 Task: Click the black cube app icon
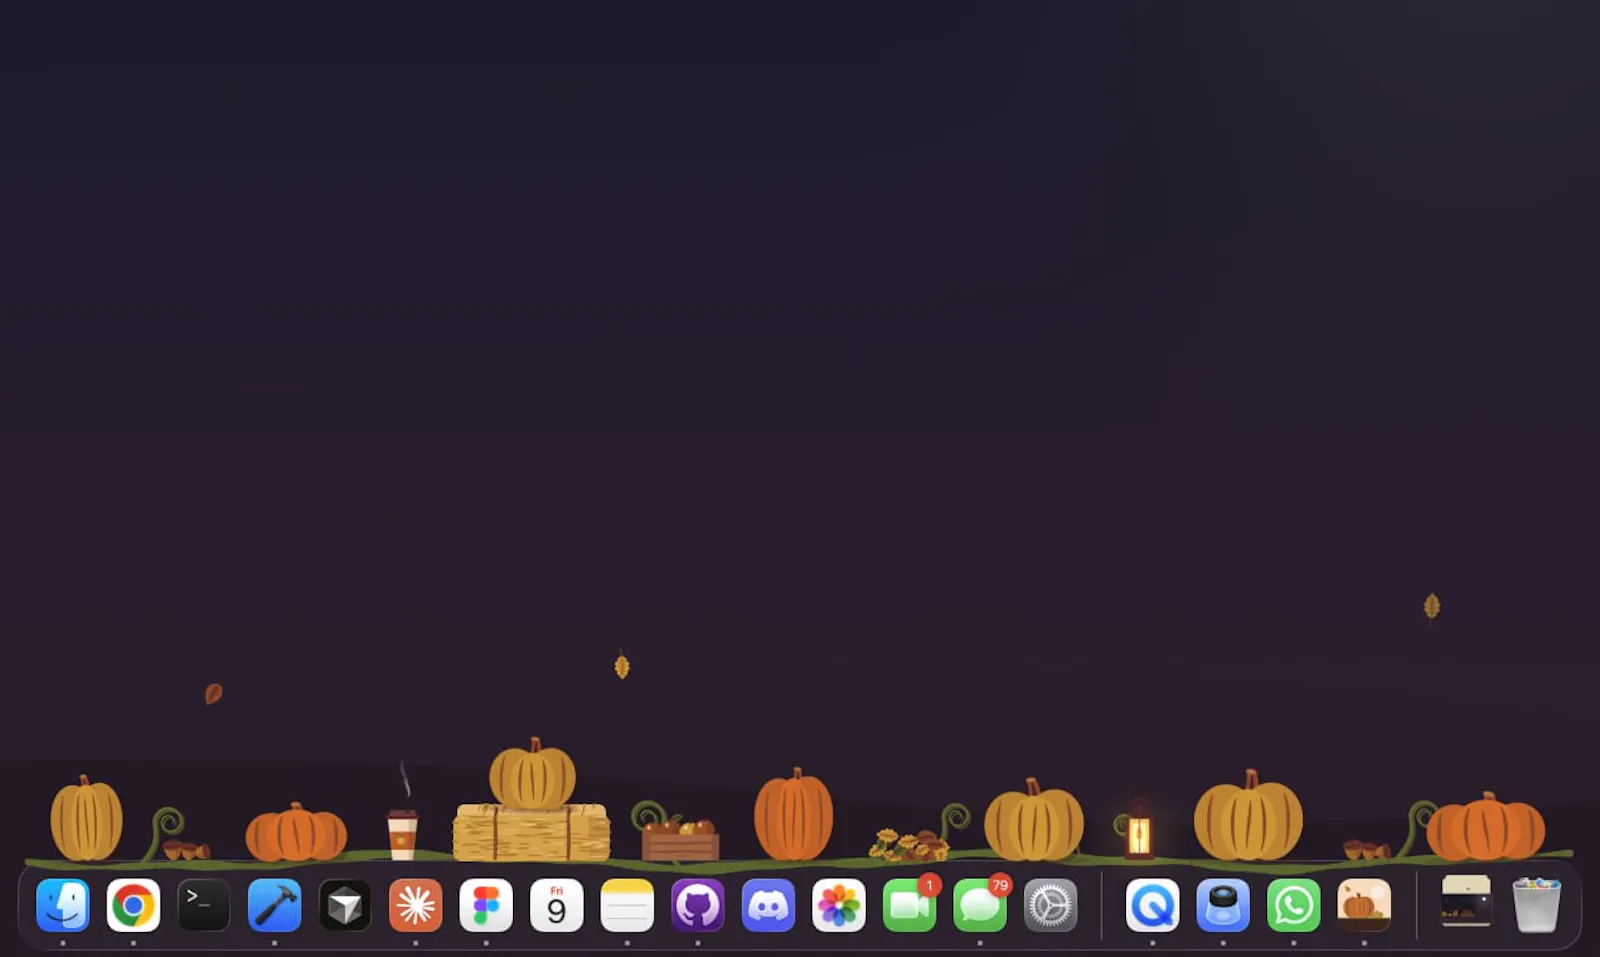coord(345,905)
